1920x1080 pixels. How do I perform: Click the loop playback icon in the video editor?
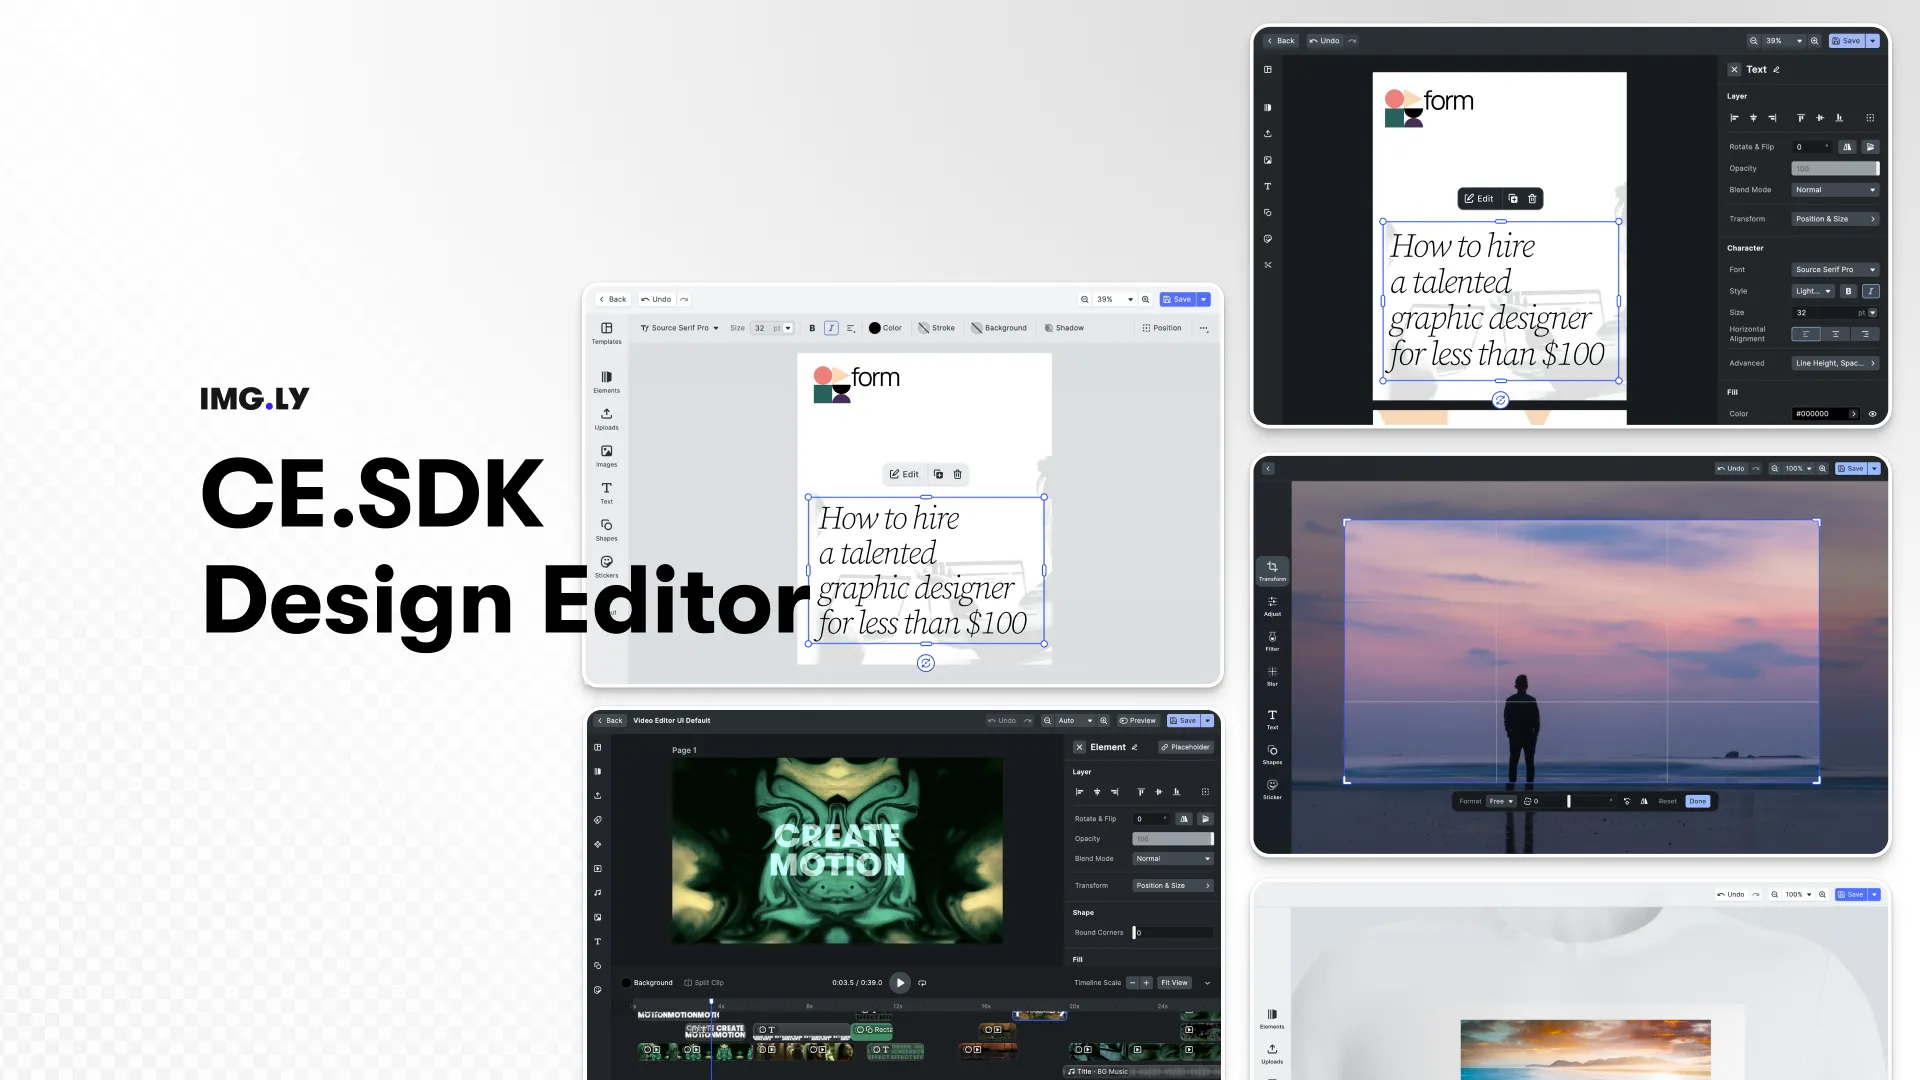click(922, 983)
